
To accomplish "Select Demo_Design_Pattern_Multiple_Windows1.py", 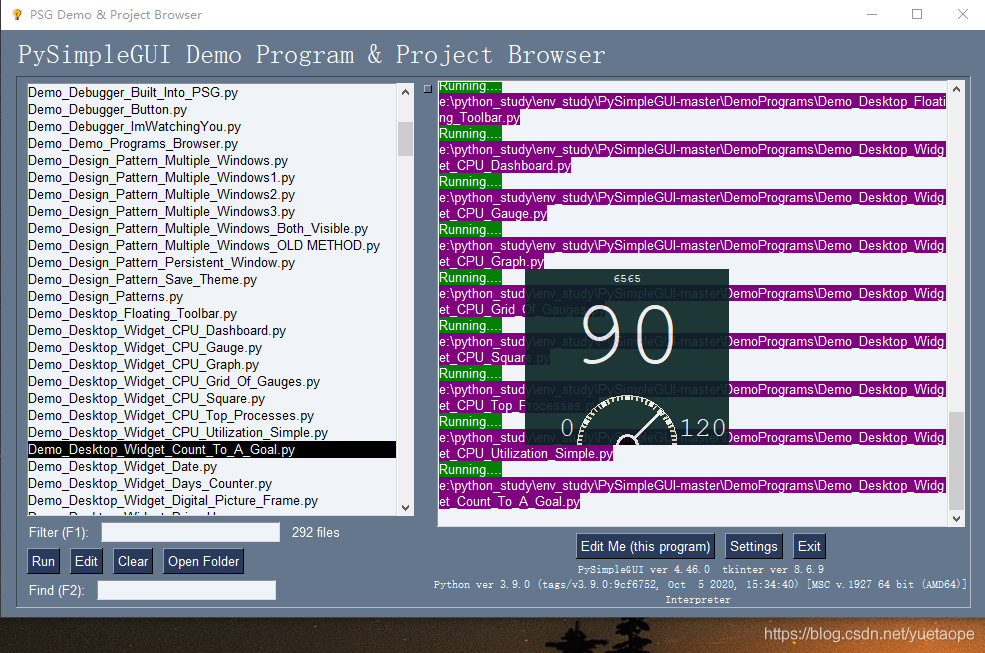I will coord(212,177).
